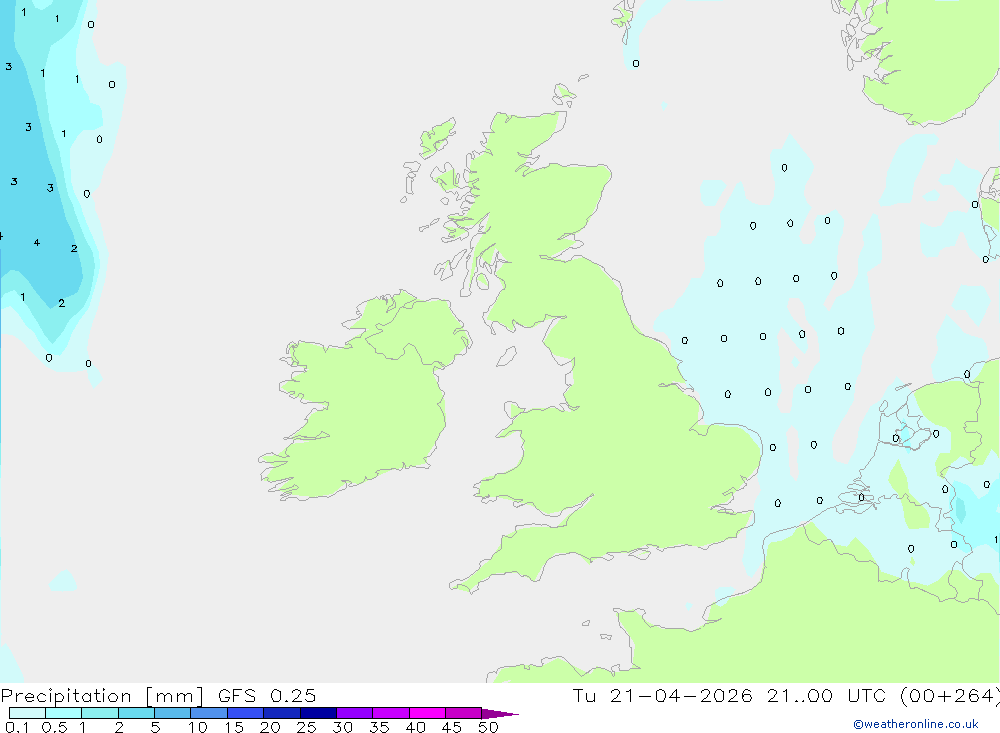
Task: Pick the 15–20 mm legend color box
Action: (x=246, y=713)
